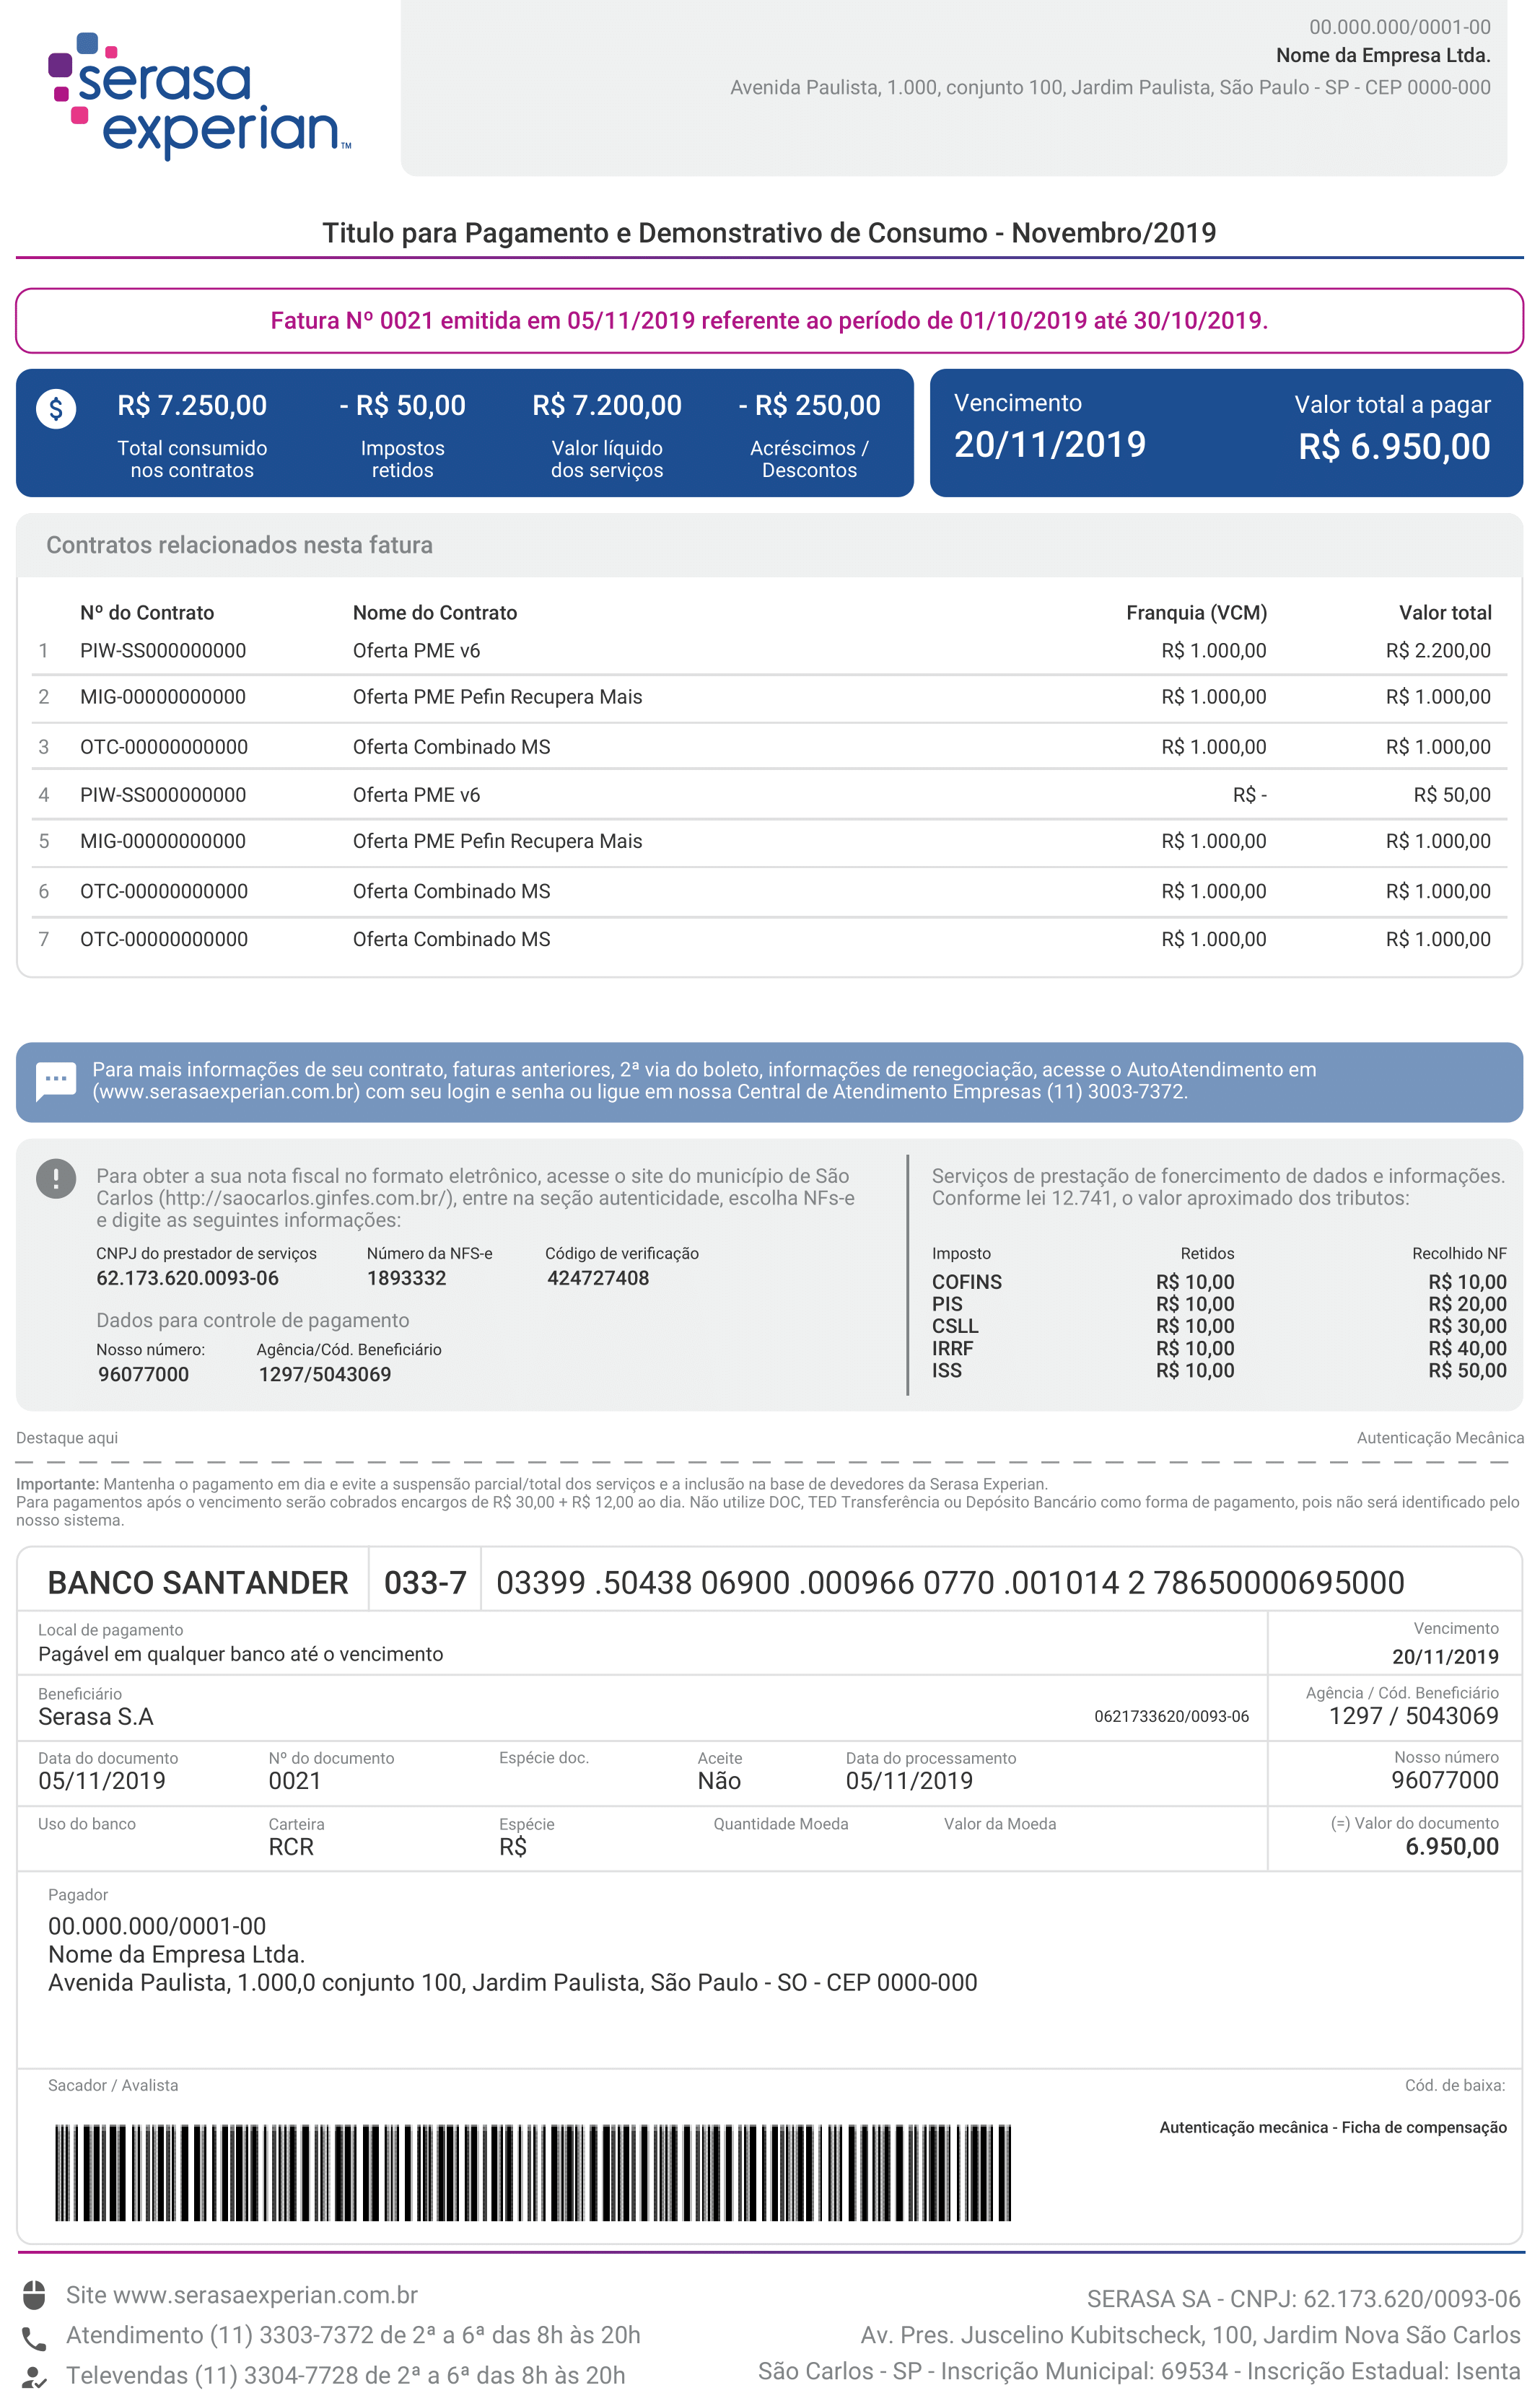
Task: Click the dollar sign icon in summary bar
Action: point(56,408)
